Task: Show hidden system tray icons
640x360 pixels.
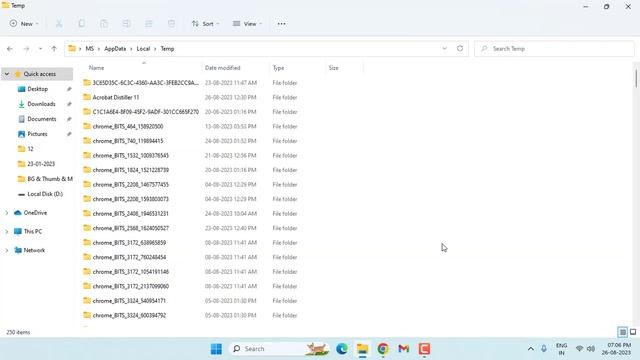Action: coord(531,349)
